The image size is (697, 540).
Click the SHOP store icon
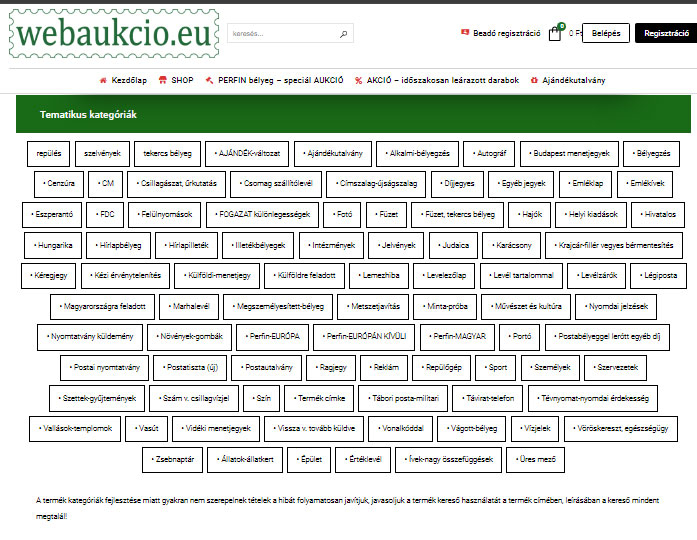tap(163, 80)
